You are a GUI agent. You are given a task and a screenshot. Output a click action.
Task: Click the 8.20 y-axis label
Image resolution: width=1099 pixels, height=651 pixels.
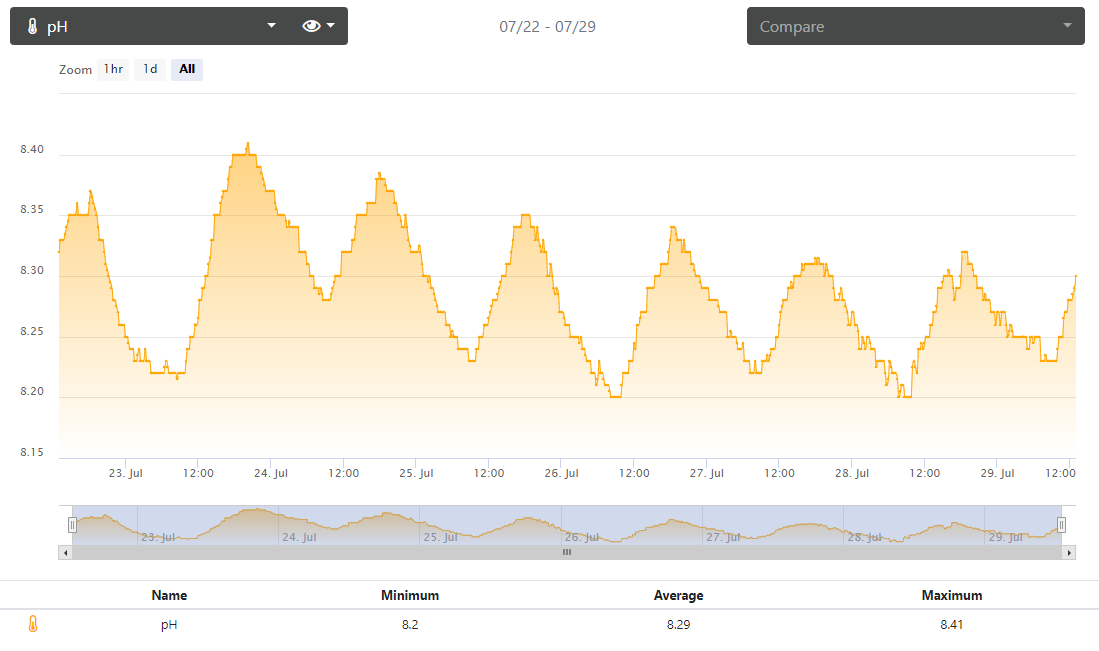point(32,392)
